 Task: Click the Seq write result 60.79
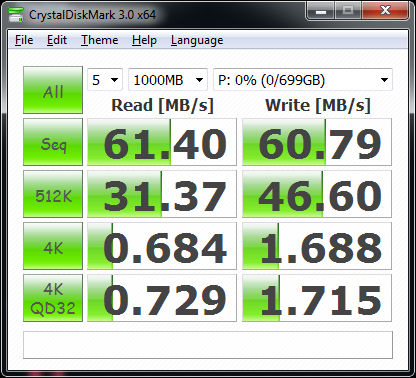click(317, 142)
